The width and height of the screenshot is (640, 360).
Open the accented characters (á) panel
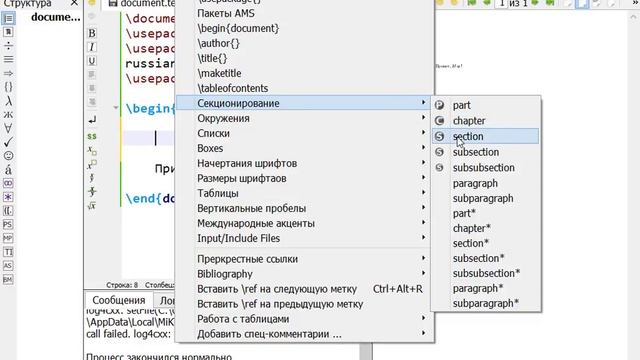(x=8, y=169)
